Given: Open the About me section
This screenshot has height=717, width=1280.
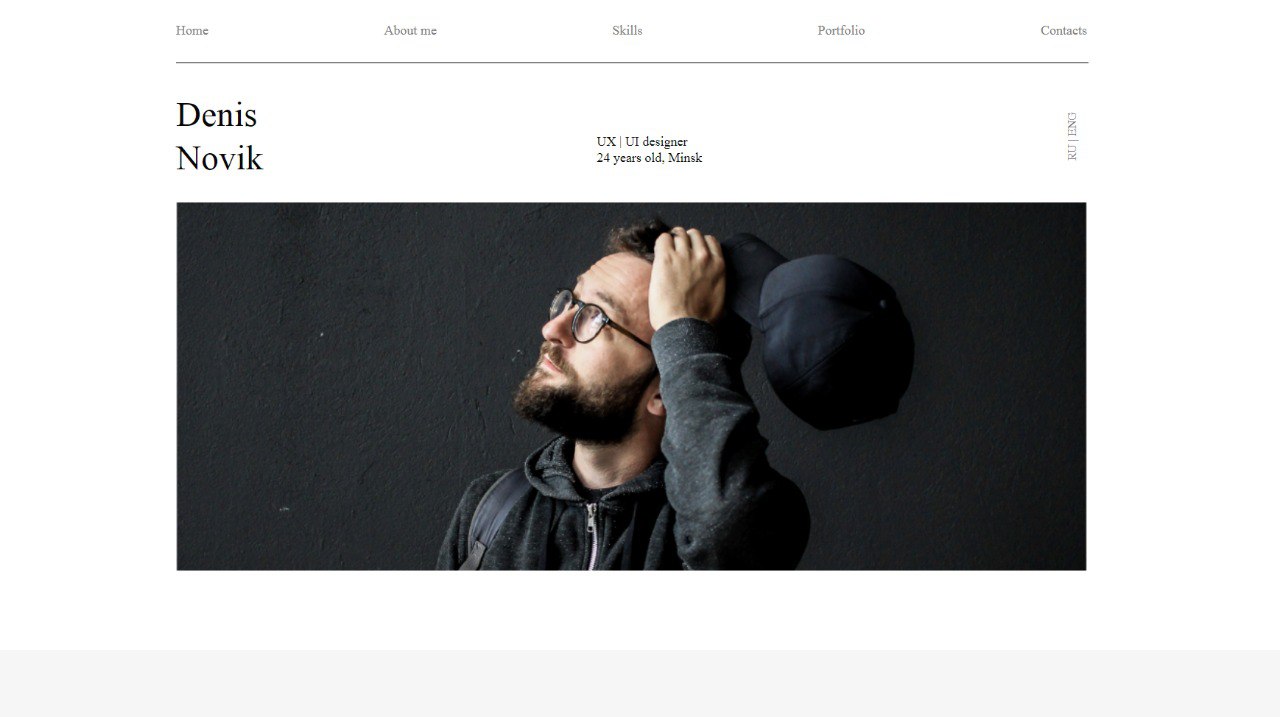Looking at the screenshot, I should [410, 31].
